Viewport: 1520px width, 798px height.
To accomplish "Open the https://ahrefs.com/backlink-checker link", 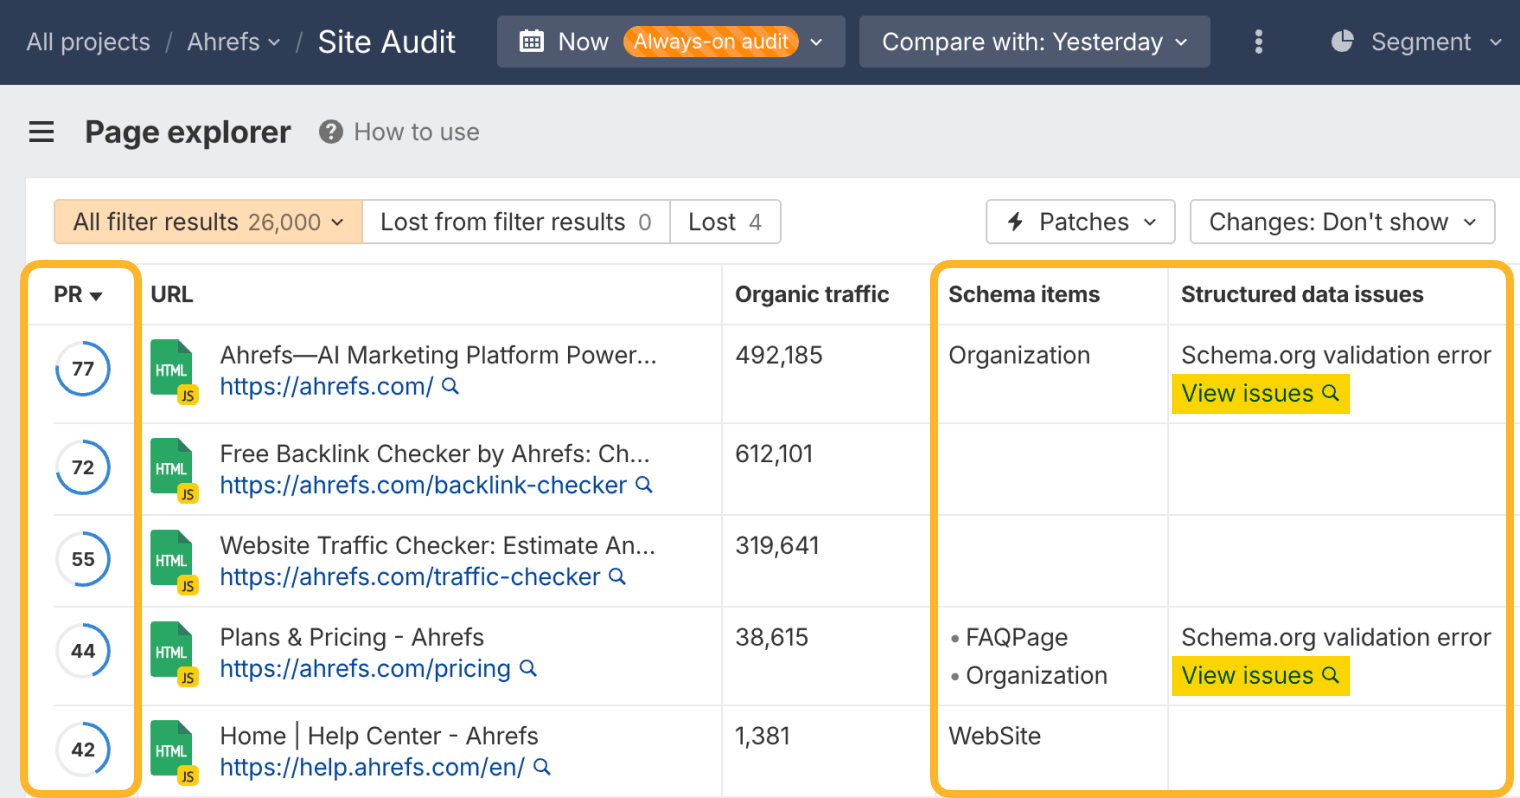I will [x=423, y=485].
